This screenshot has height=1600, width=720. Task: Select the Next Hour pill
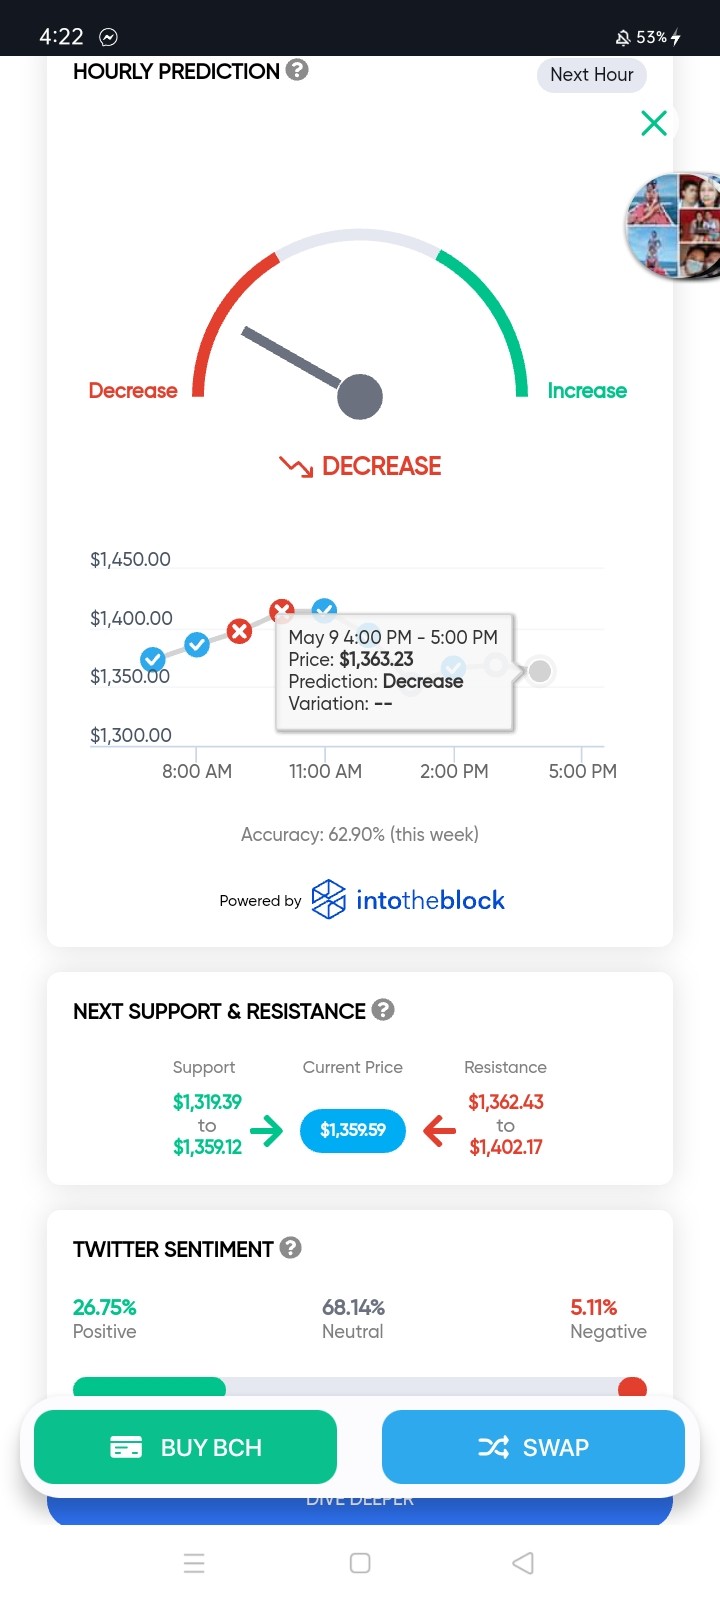click(592, 75)
